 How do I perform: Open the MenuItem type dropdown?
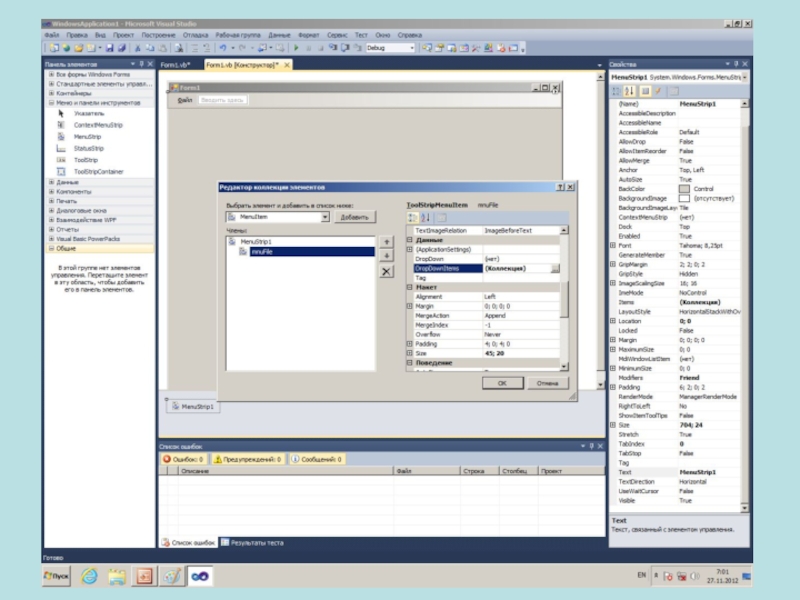(325, 217)
